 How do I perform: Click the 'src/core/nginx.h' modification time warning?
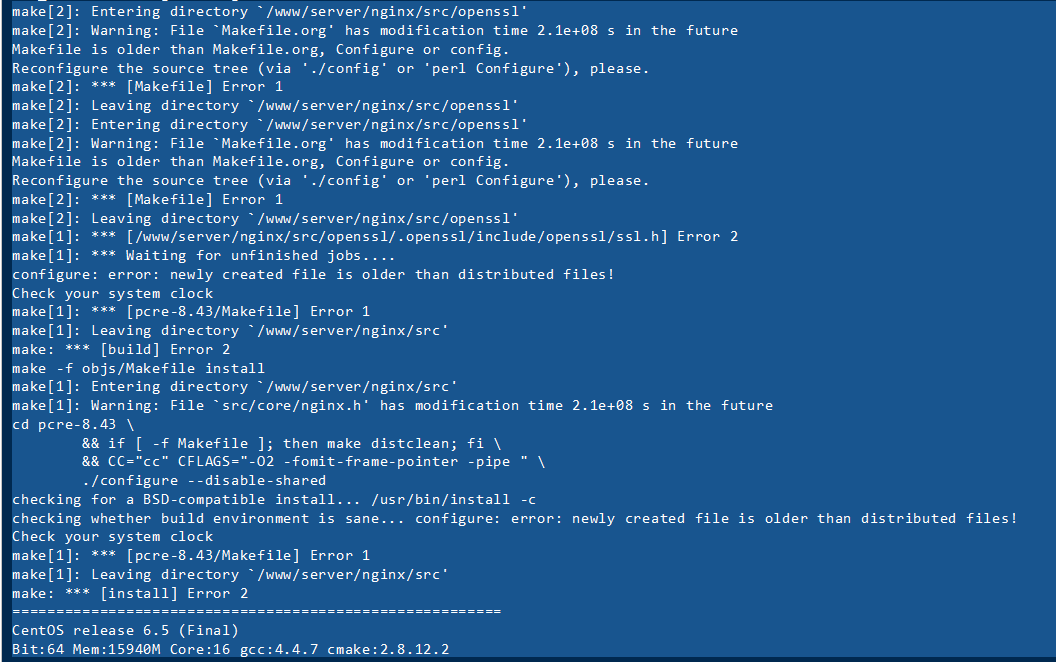393,405
